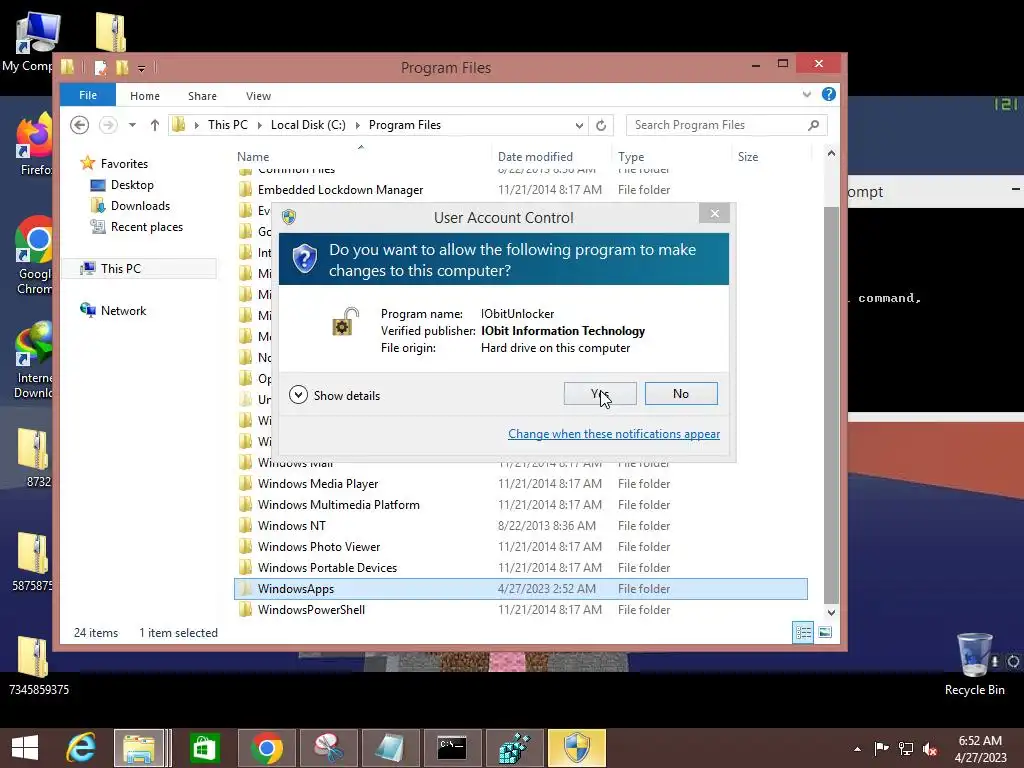Go back with the Back arrow

point(80,125)
